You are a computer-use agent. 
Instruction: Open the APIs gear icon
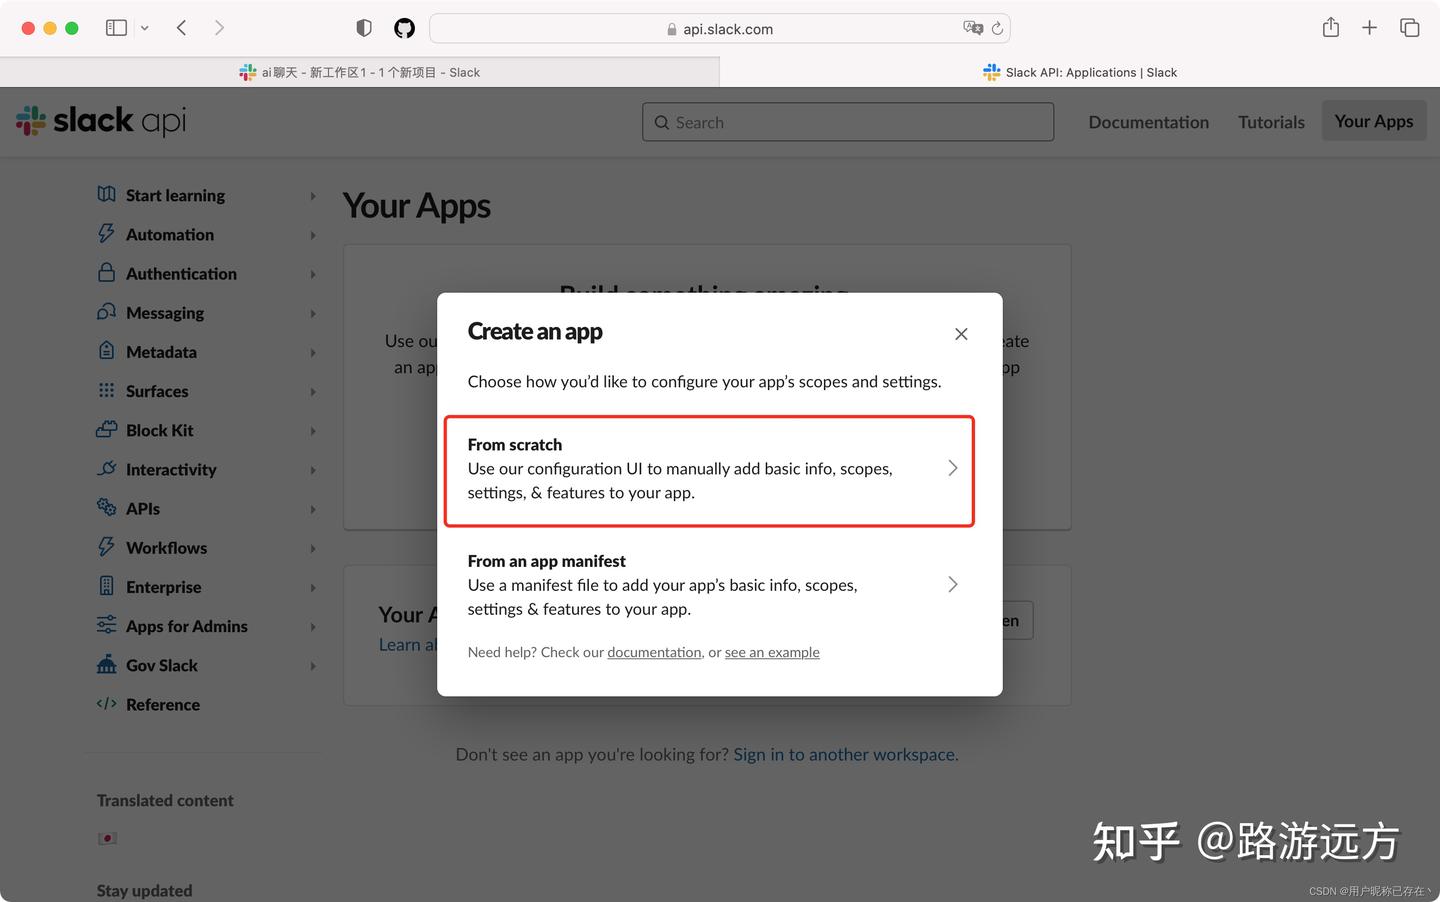[106, 508]
